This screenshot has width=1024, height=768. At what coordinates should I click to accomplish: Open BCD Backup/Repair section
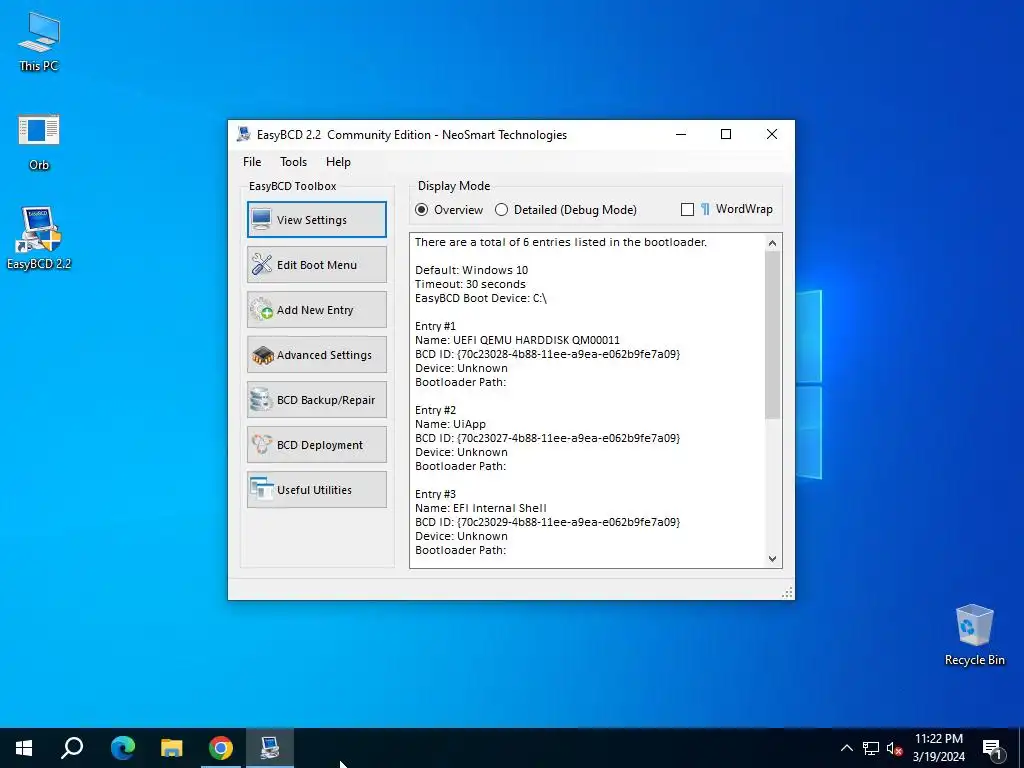pos(317,400)
